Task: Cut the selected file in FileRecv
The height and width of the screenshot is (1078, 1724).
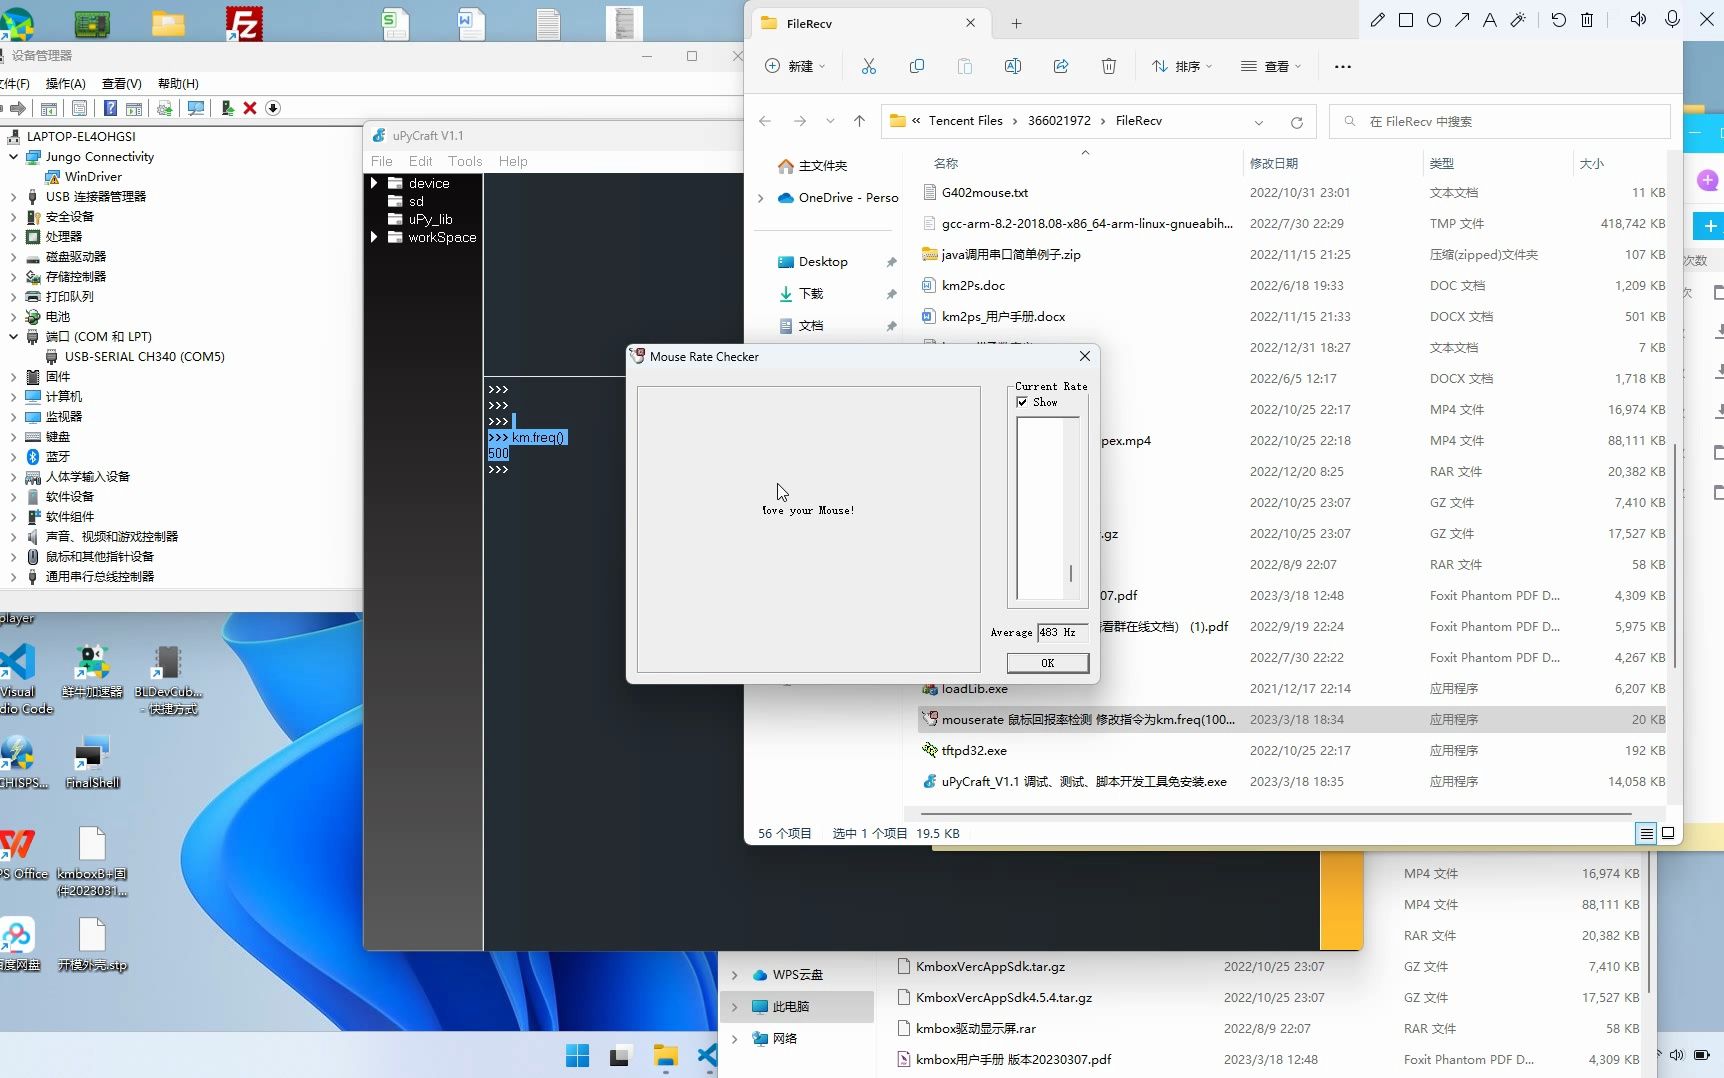Action: [868, 66]
